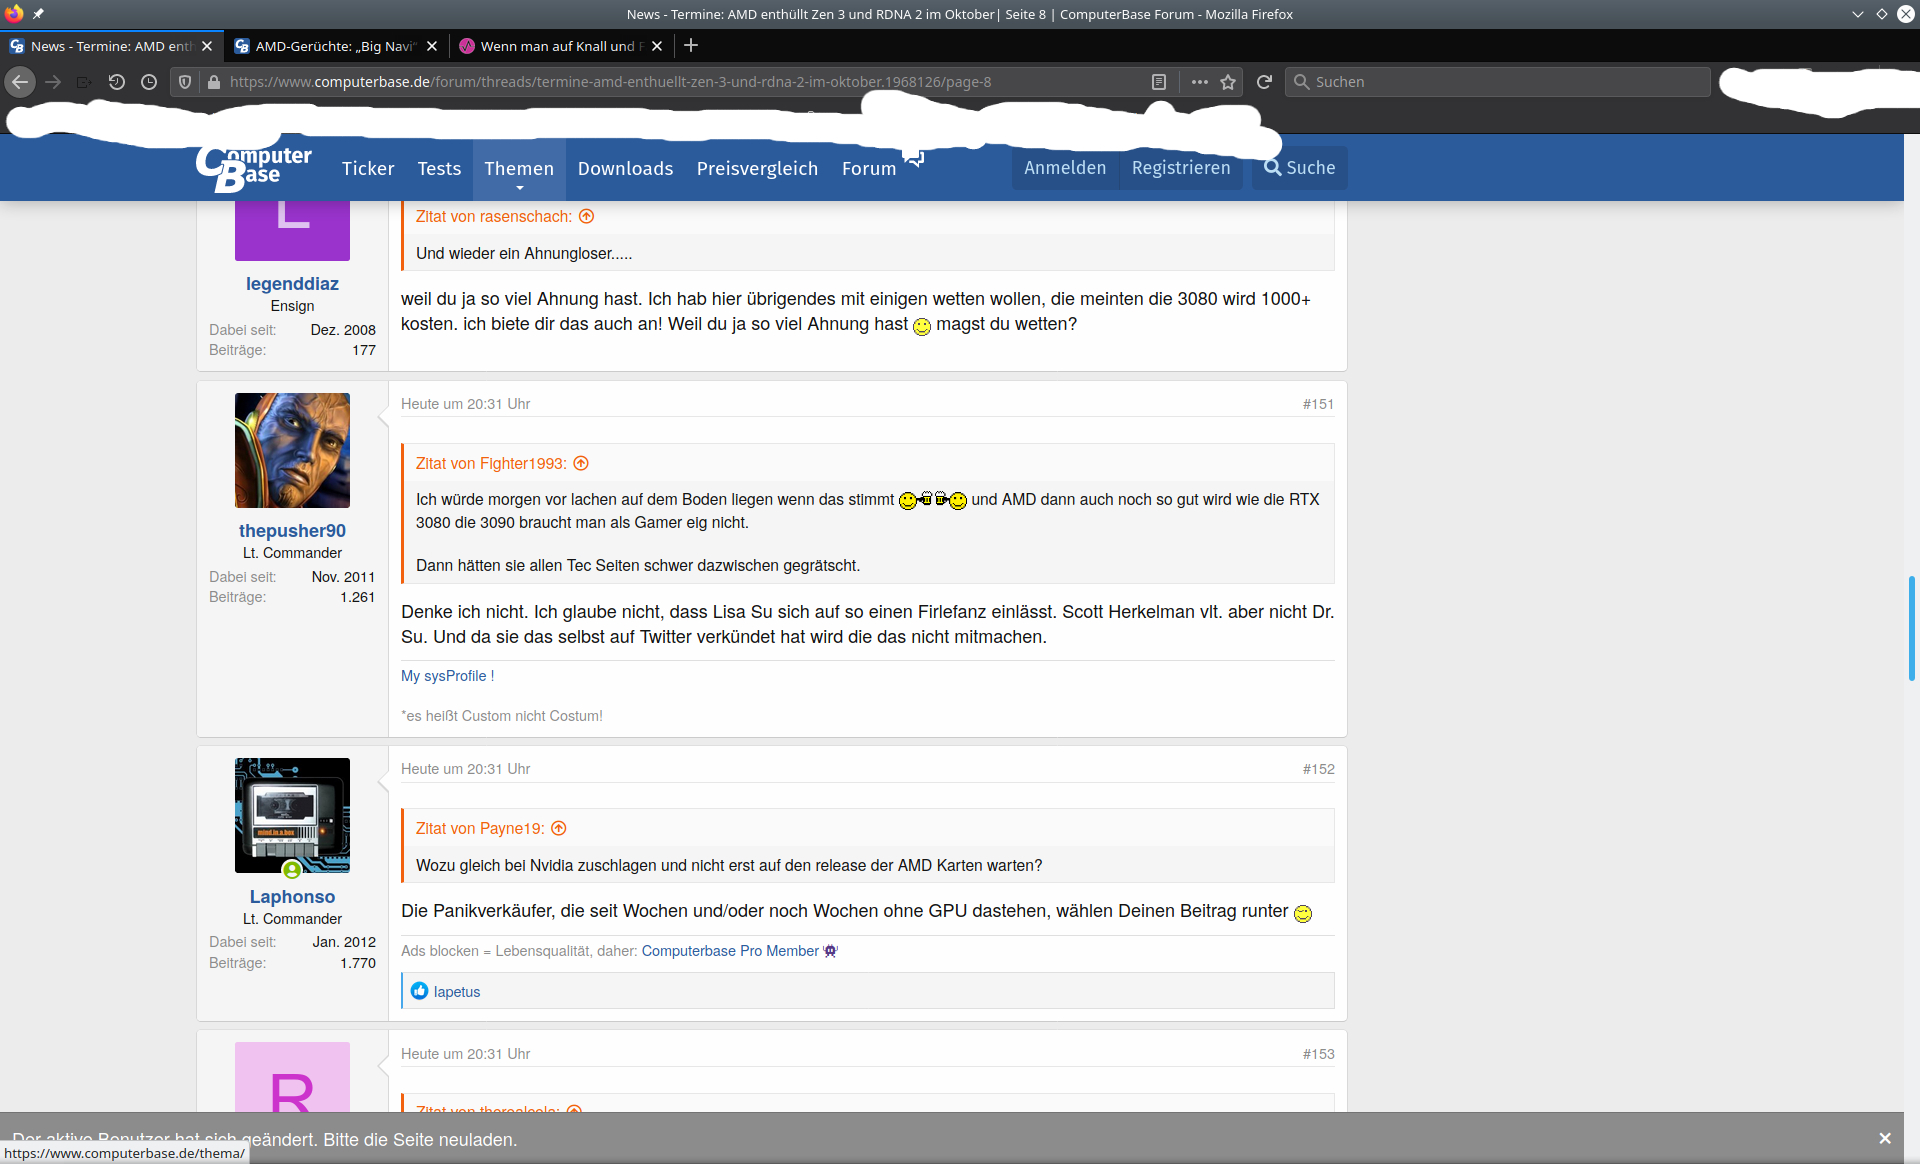Screen dimensions: 1920x1164
Task: Open the tracking protection shield panel
Action: click(x=185, y=82)
